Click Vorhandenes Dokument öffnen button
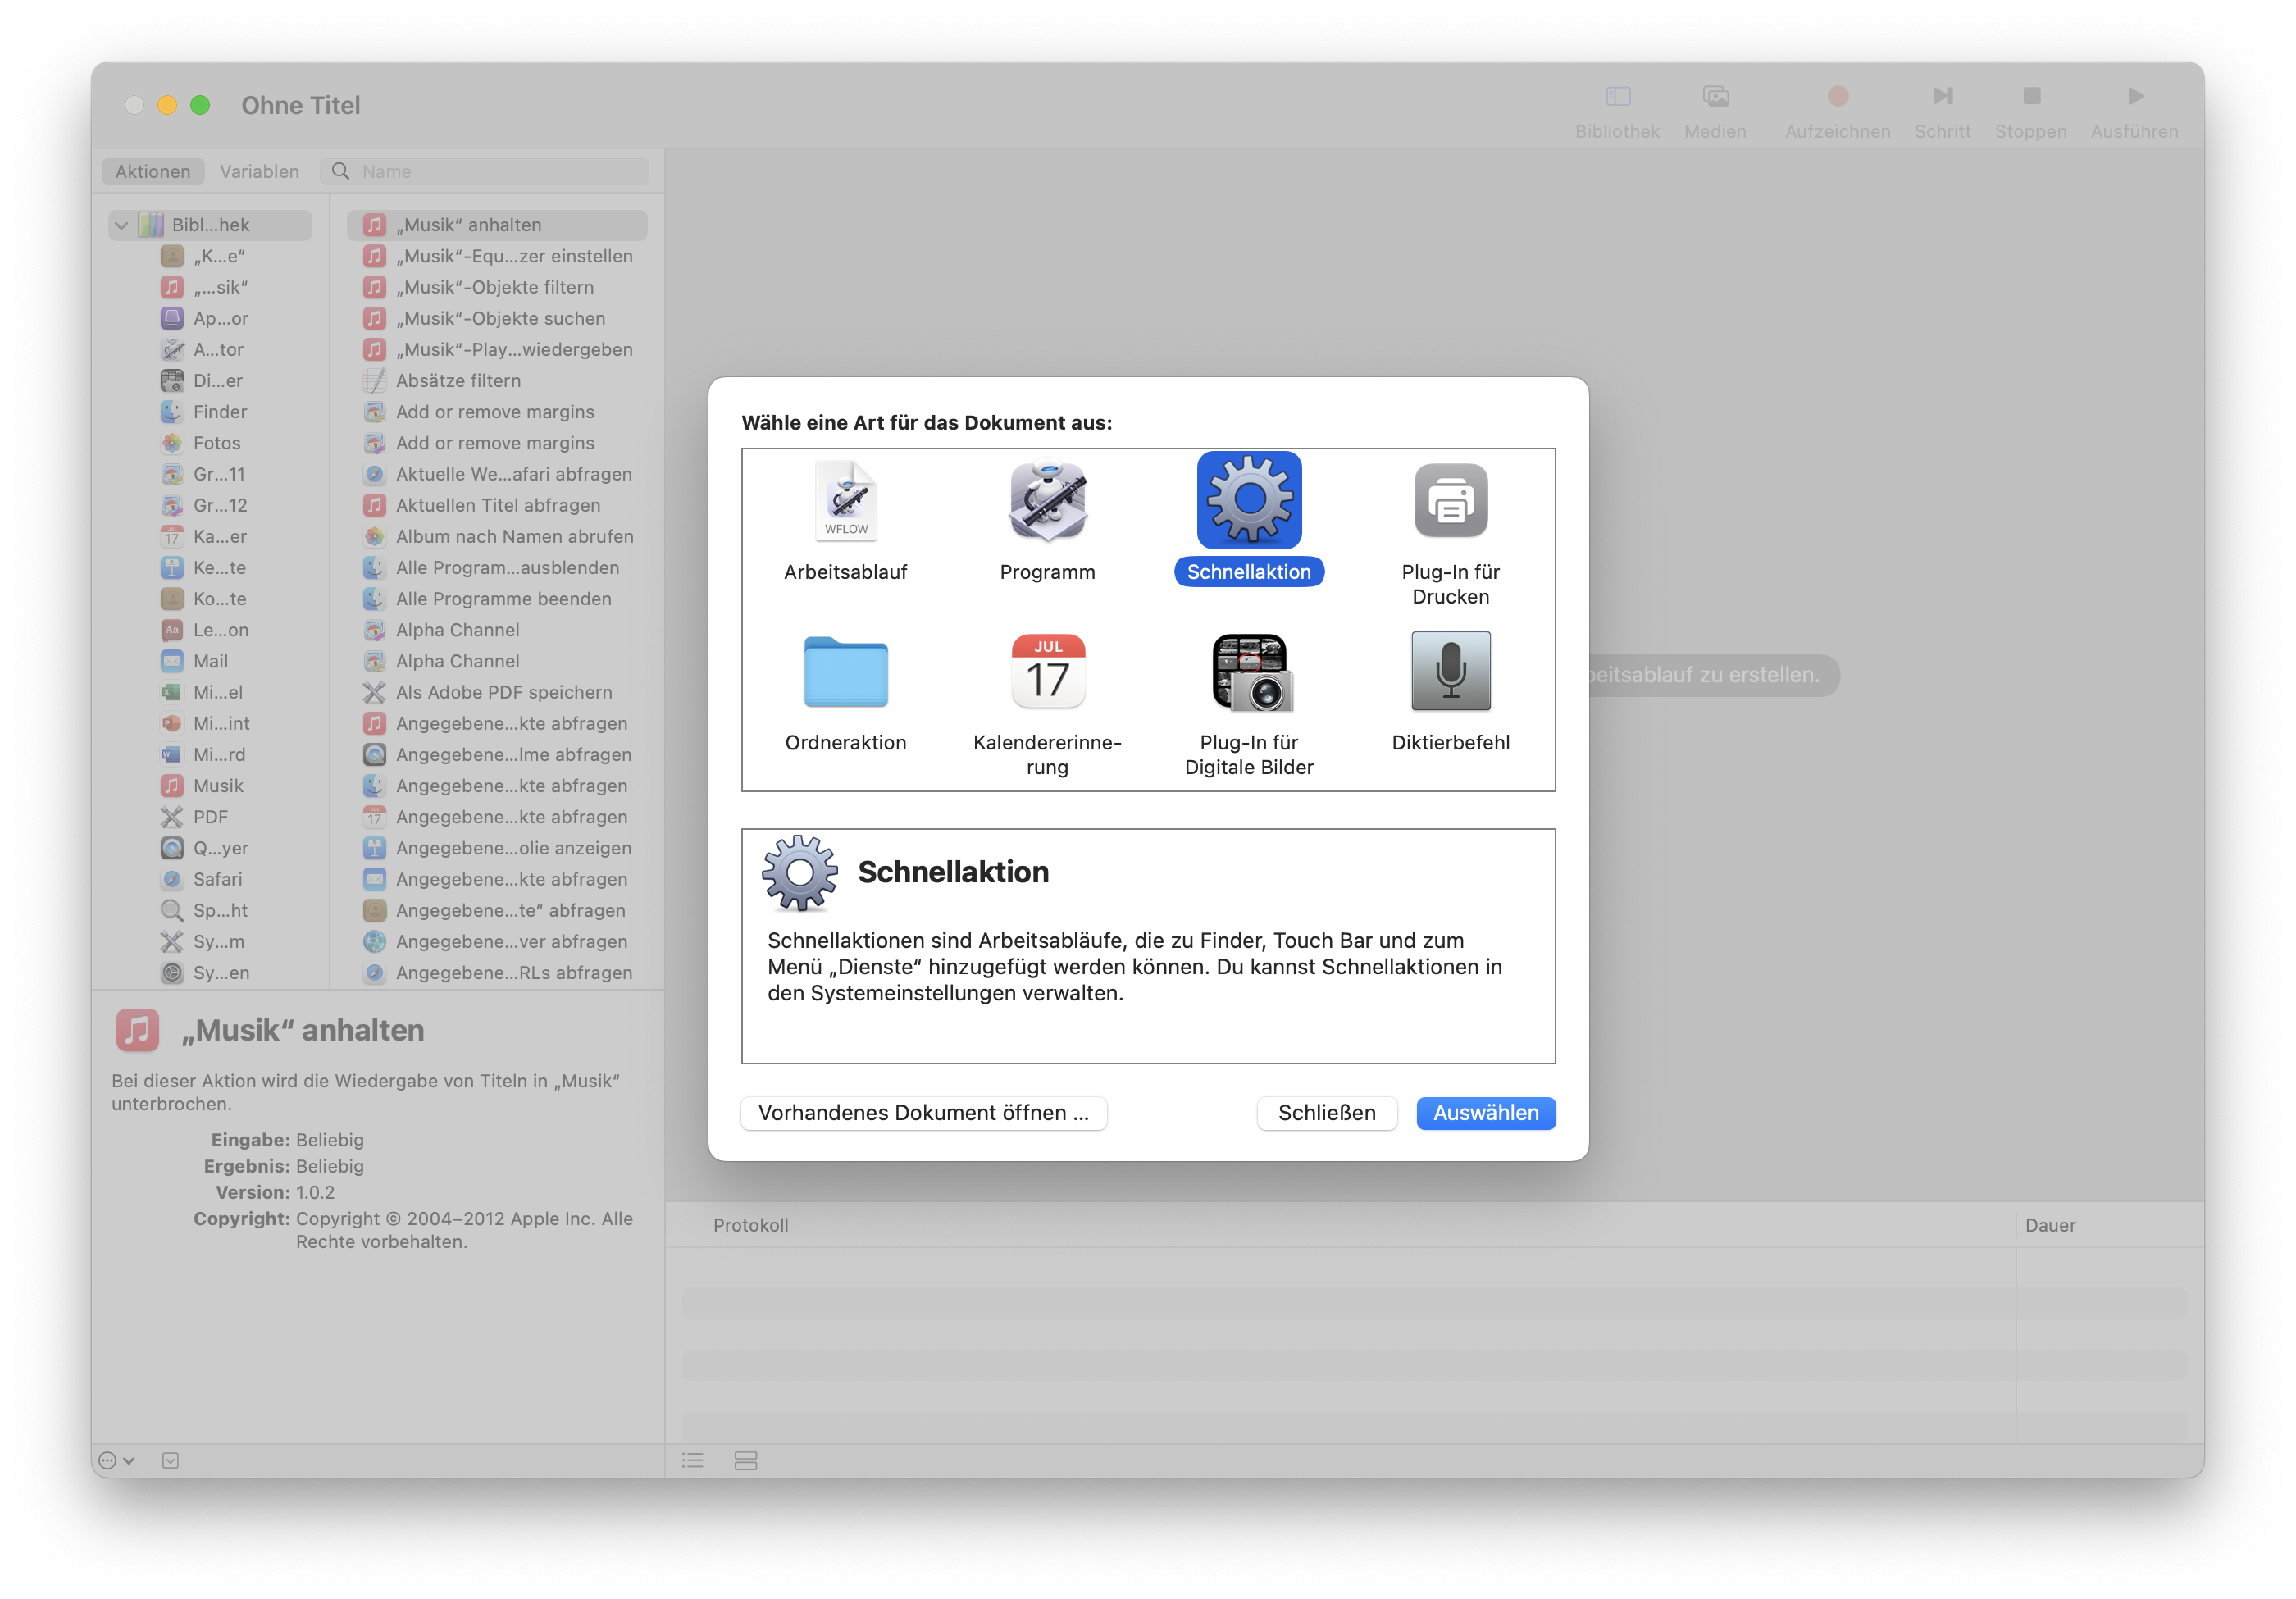The image size is (2296, 1599). [x=923, y=1113]
